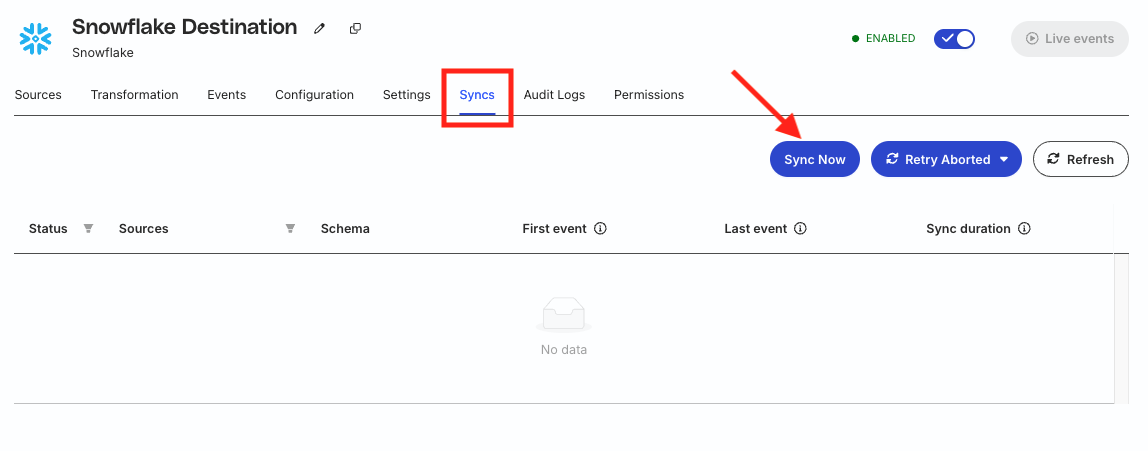The image size is (1148, 451).
Task: Open the Configuration tab
Action: point(314,95)
